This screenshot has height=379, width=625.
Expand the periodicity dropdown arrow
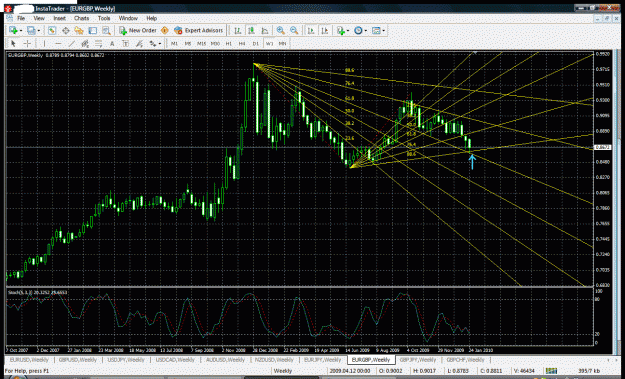(x=366, y=31)
